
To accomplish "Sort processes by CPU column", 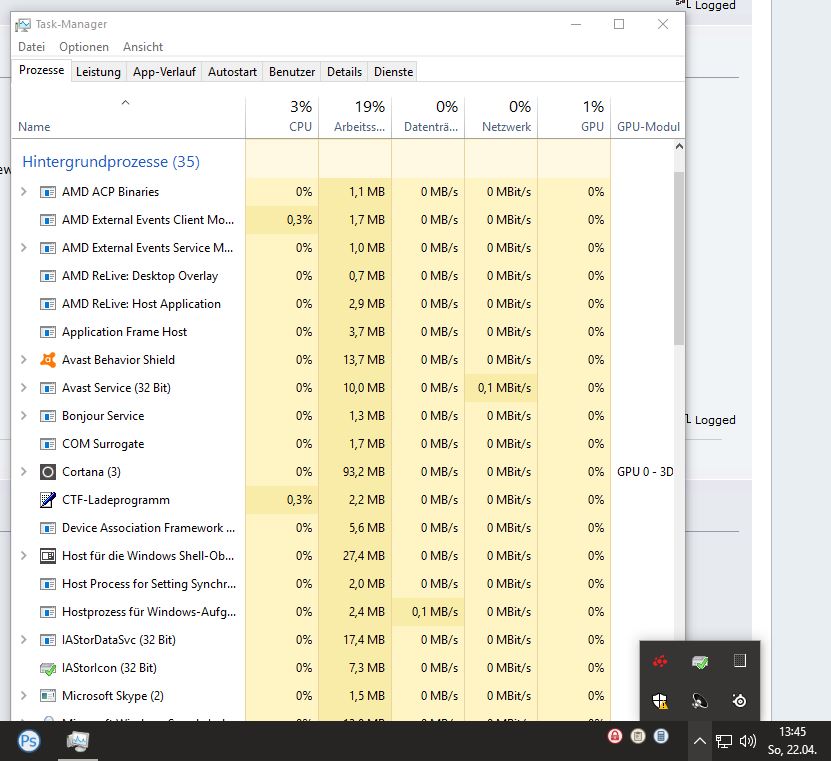I will coord(282,117).
